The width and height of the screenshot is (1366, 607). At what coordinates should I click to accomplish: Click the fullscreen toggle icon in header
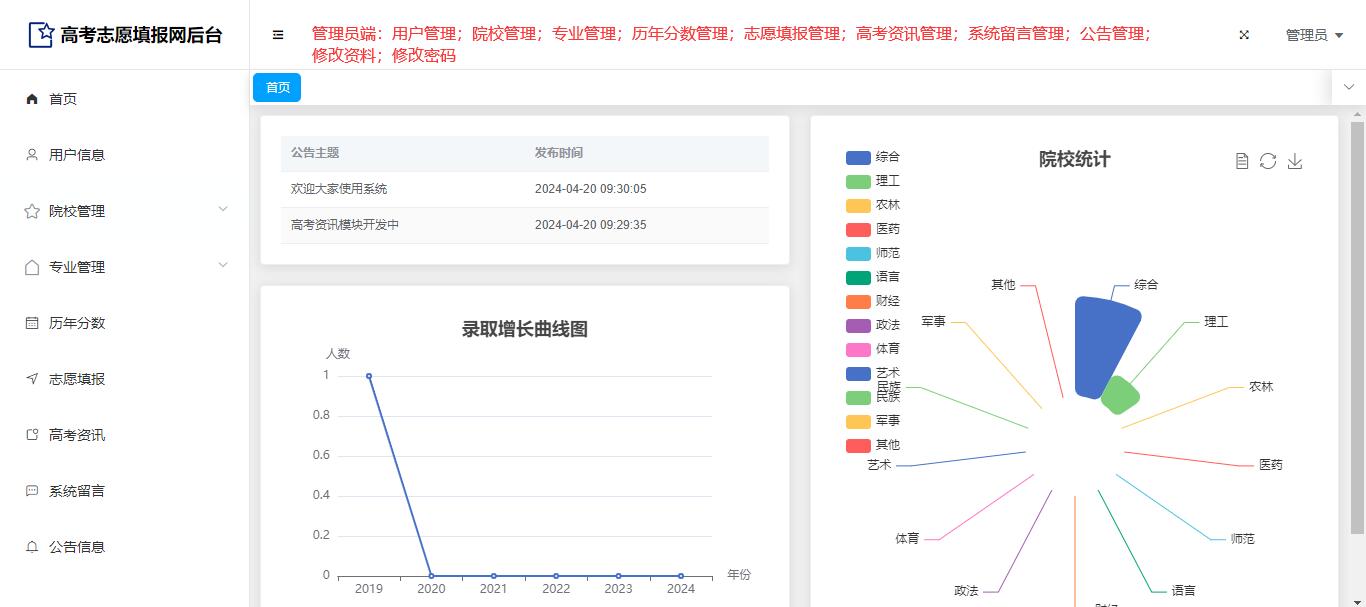pyautogui.click(x=1244, y=35)
